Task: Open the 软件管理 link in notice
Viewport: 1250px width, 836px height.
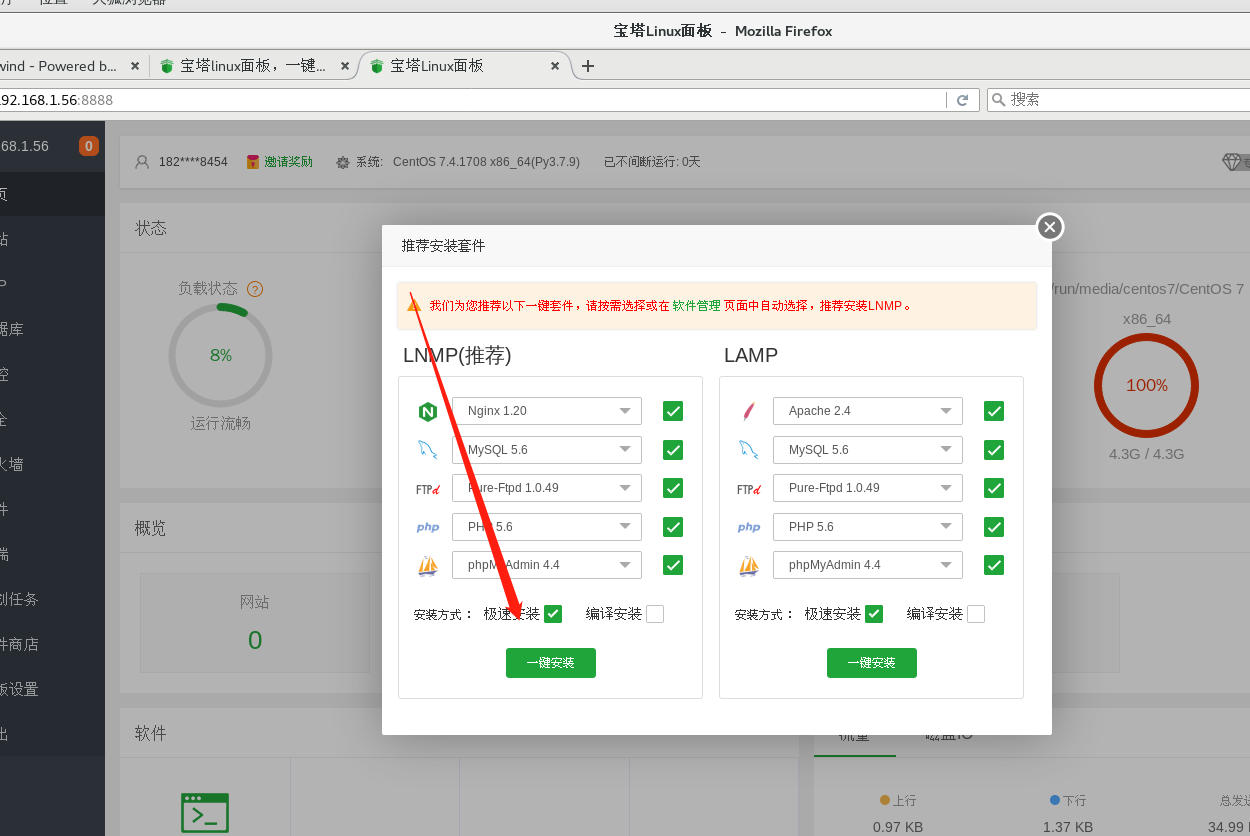Action: point(696,306)
